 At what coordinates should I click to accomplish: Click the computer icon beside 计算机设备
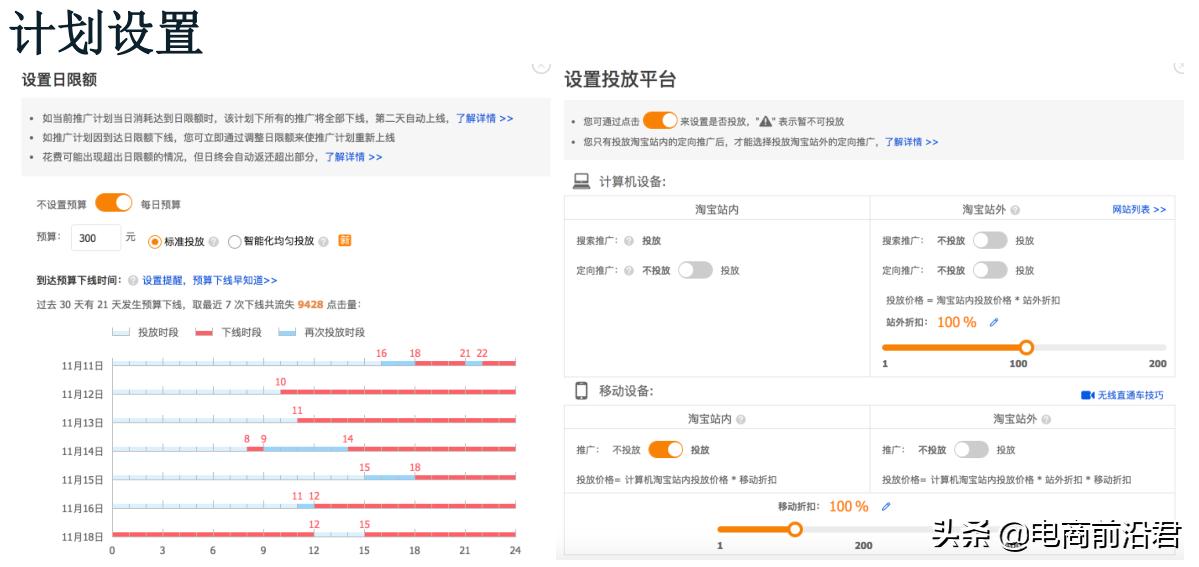click(582, 182)
